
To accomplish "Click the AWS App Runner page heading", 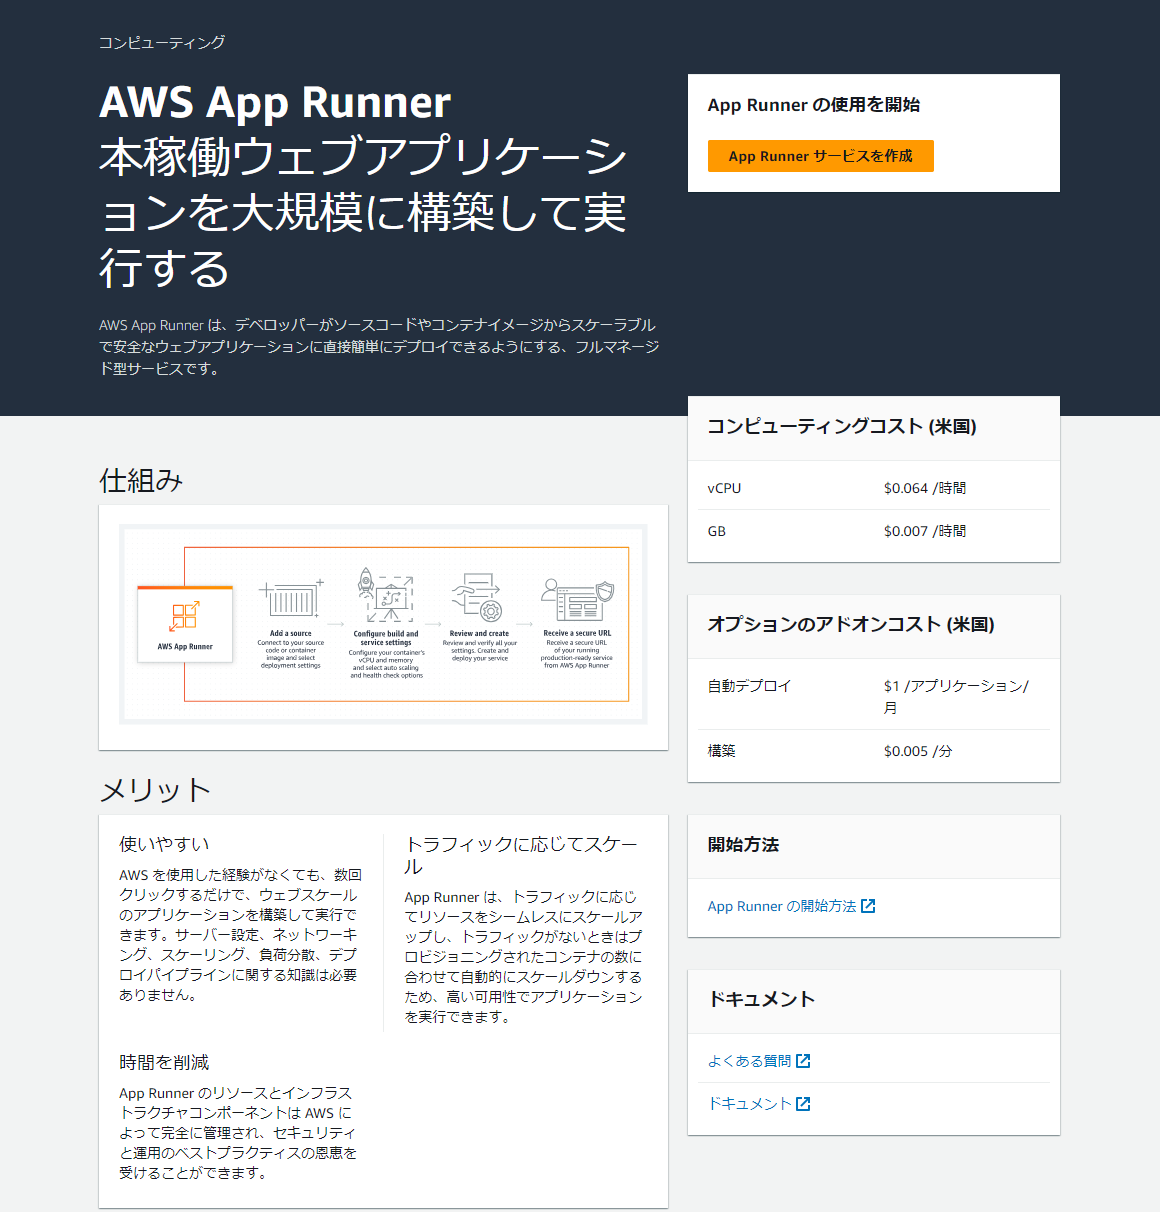I will pos(274,103).
